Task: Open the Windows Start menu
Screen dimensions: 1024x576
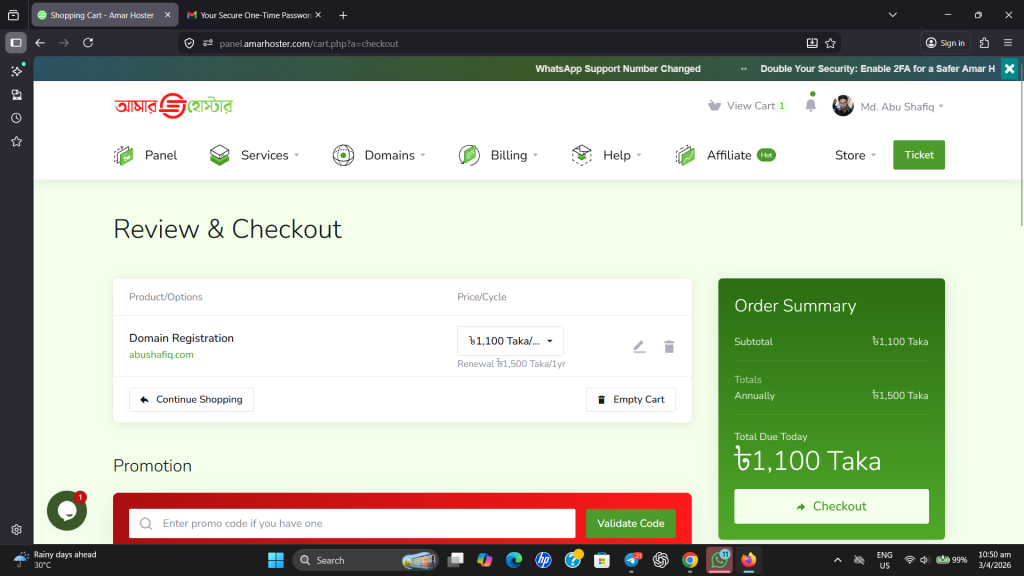Action: (276, 560)
